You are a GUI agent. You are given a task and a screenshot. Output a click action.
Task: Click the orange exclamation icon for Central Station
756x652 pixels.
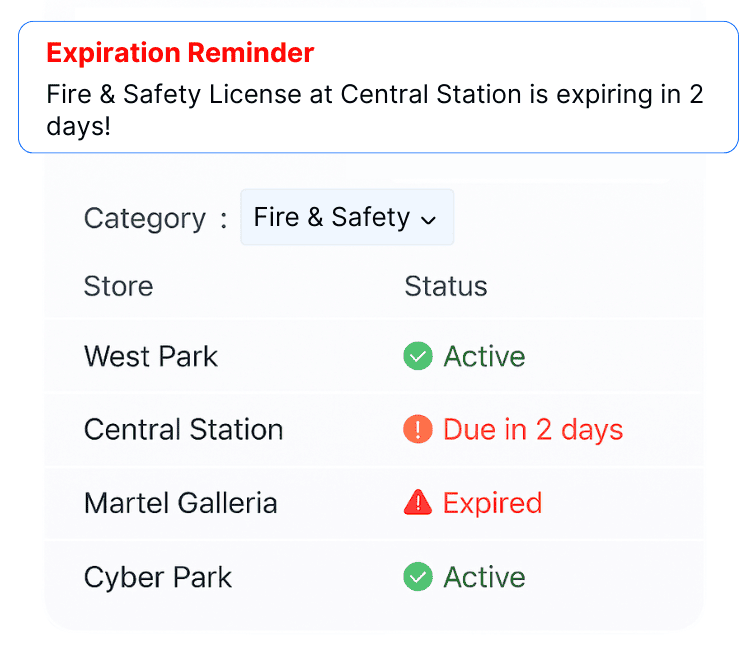[x=417, y=430]
